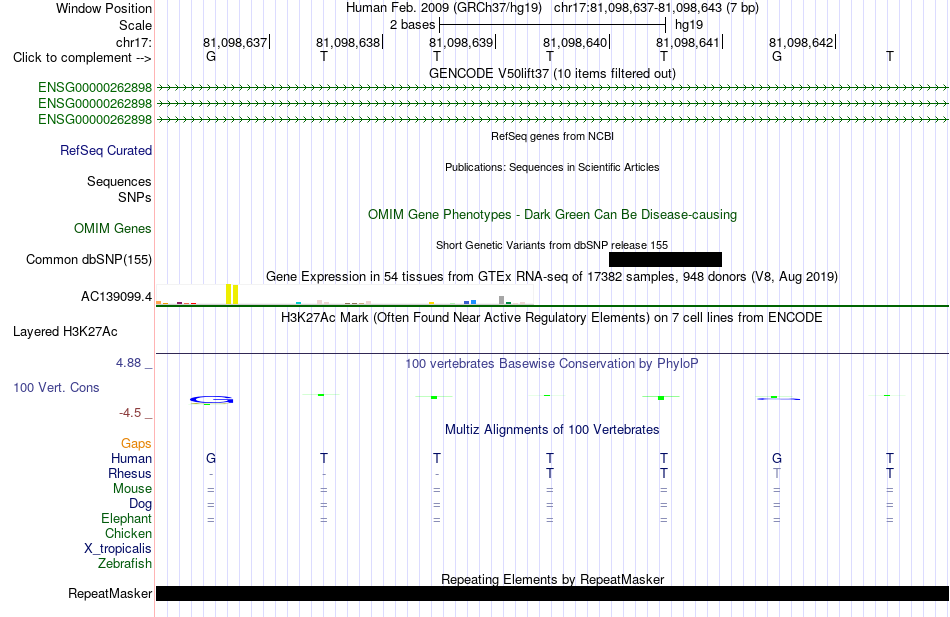The width and height of the screenshot is (950, 617).
Task: Click the 81,098,641 position marker
Action: pyautogui.click(x=688, y=42)
